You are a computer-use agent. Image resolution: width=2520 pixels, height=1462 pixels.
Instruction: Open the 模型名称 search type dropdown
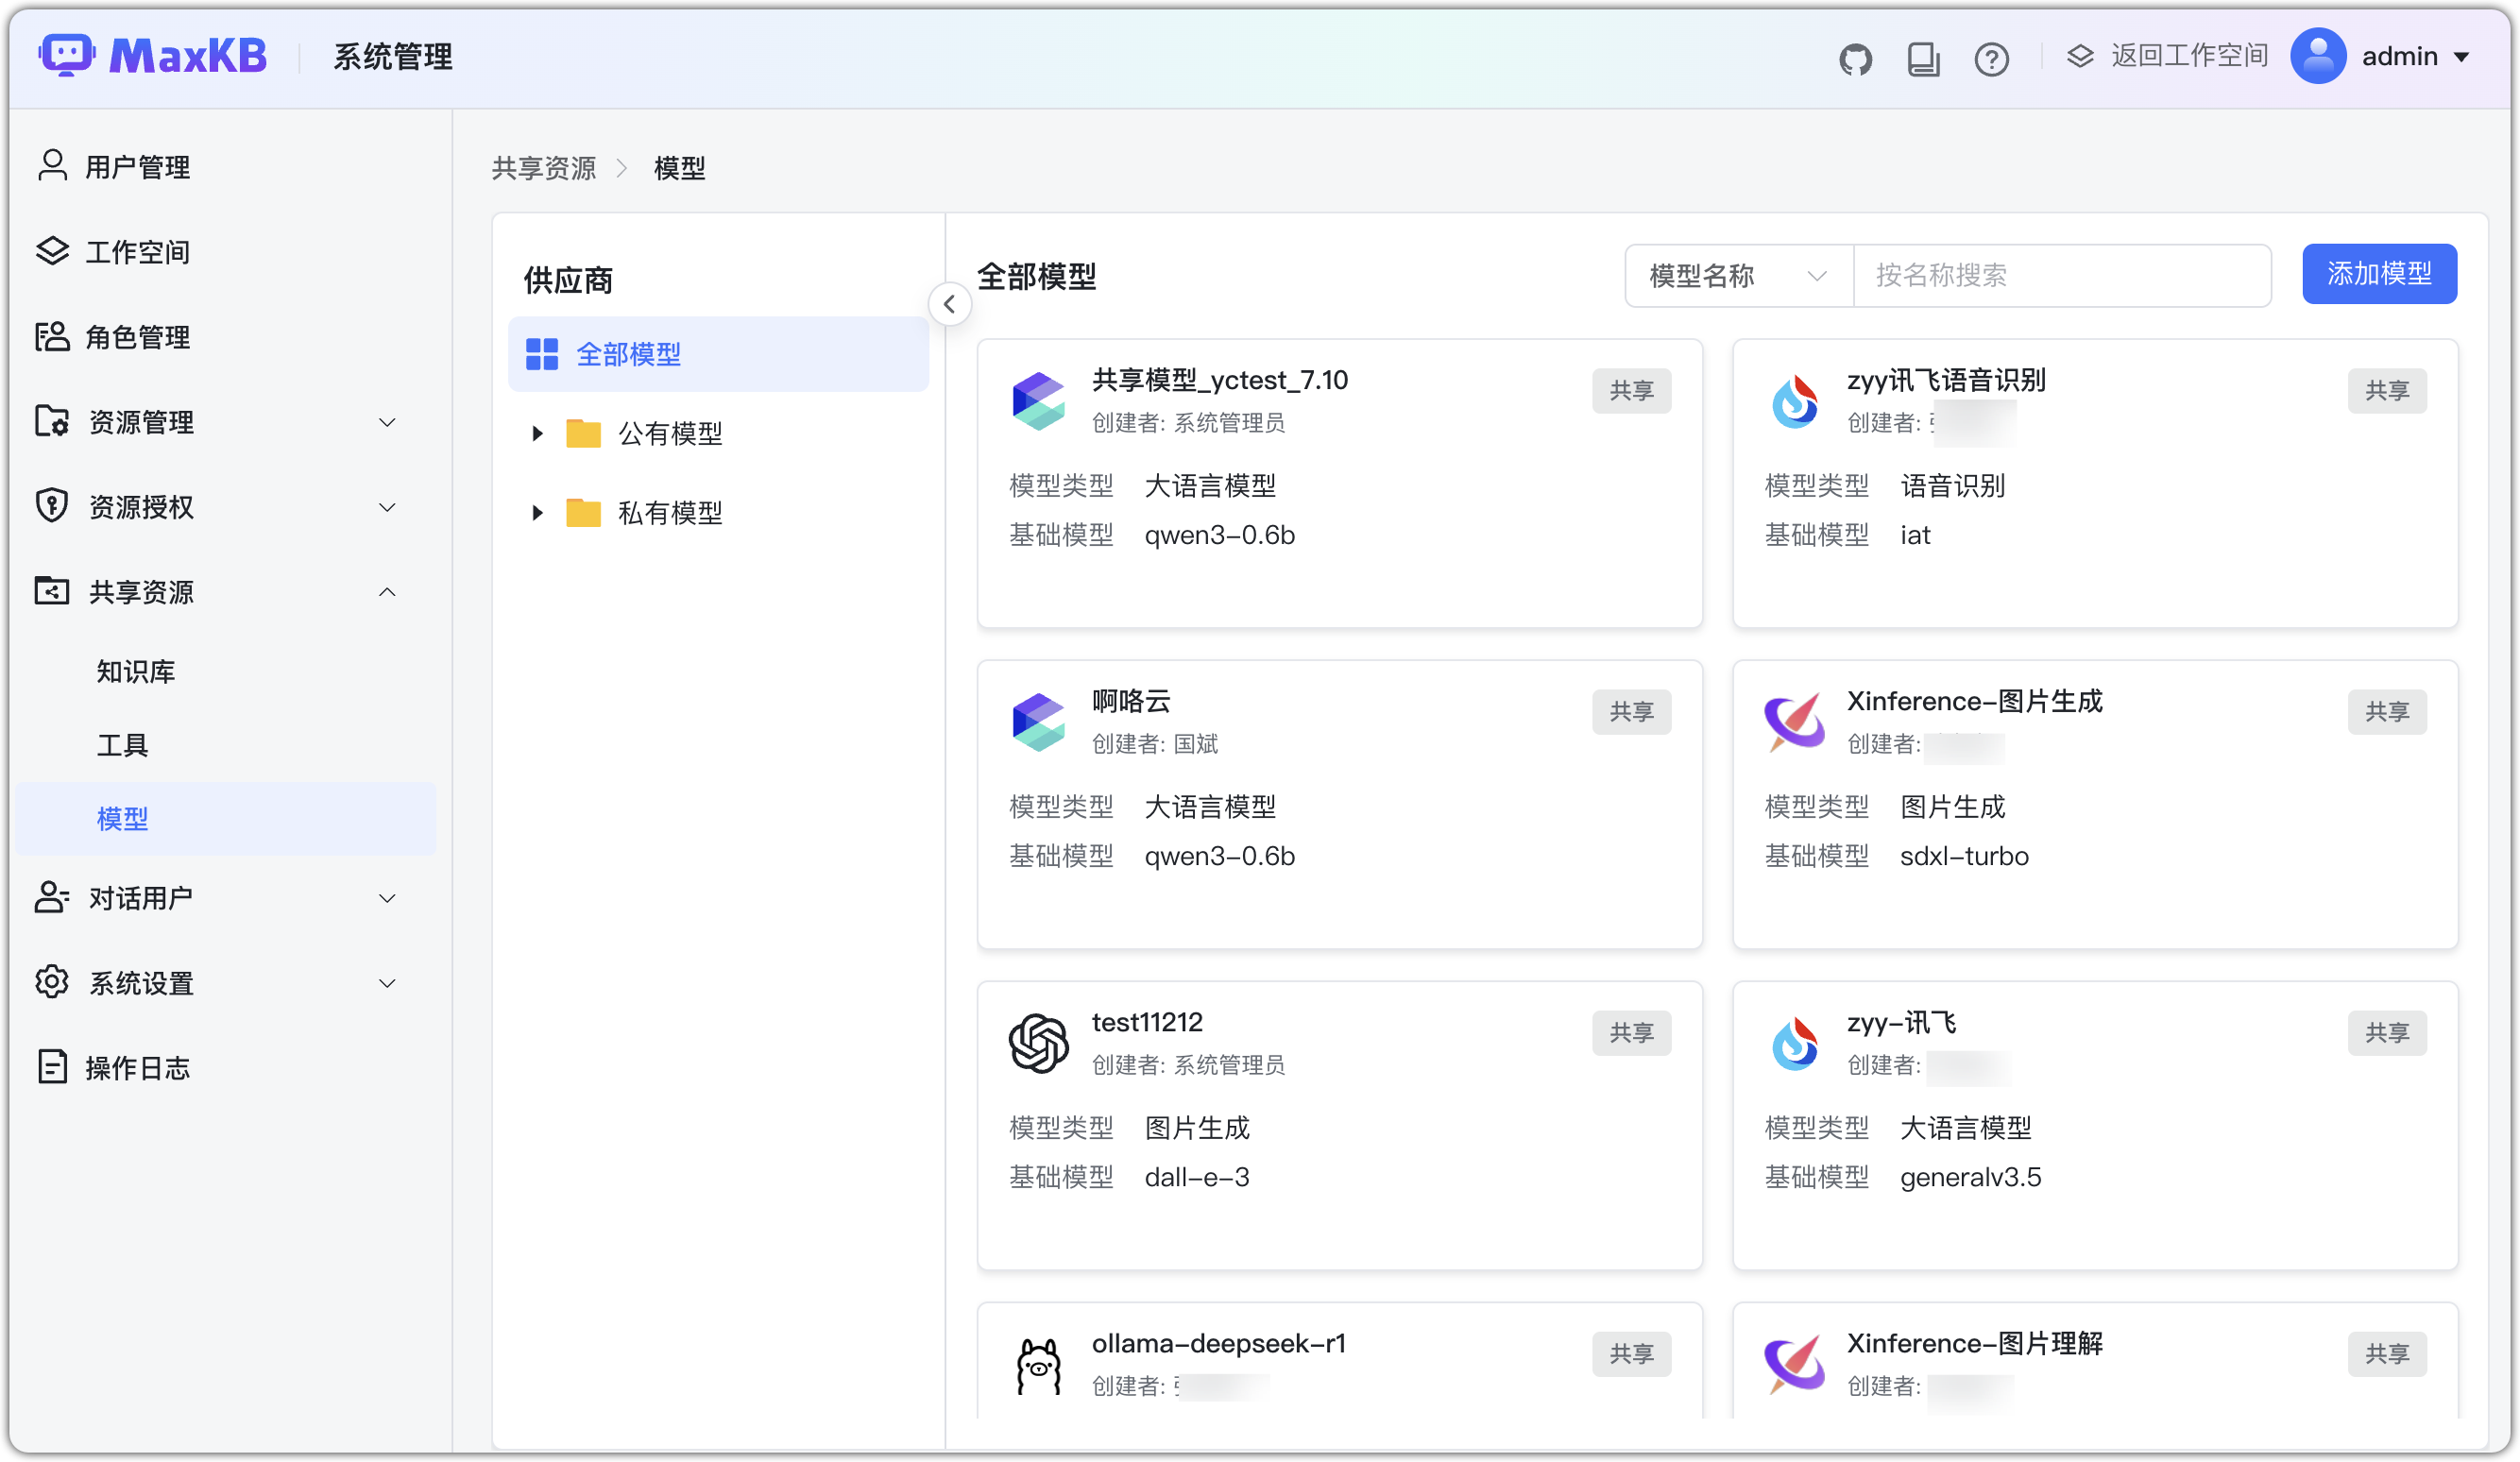pyautogui.click(x=1738, y=275)
